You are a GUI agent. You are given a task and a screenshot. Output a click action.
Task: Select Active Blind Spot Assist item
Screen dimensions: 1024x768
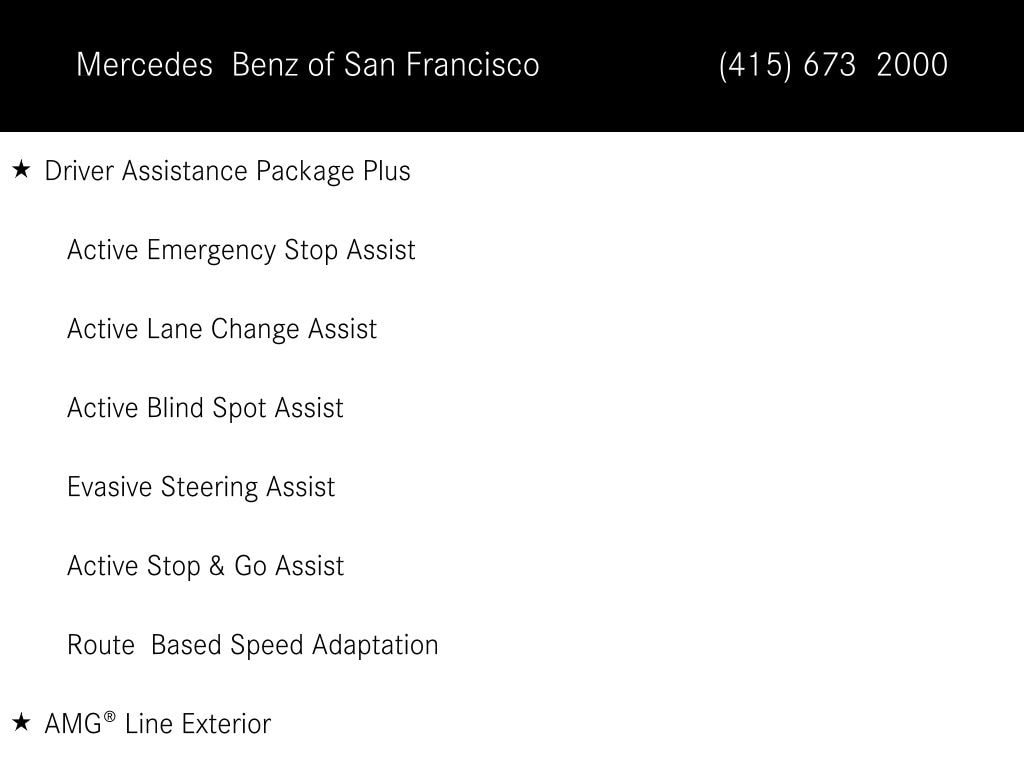coord(205,409)
